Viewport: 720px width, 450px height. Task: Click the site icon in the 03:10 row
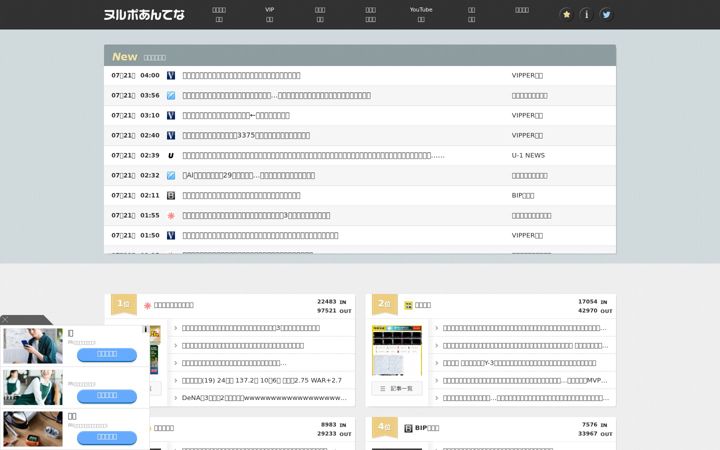click(171, 115)
